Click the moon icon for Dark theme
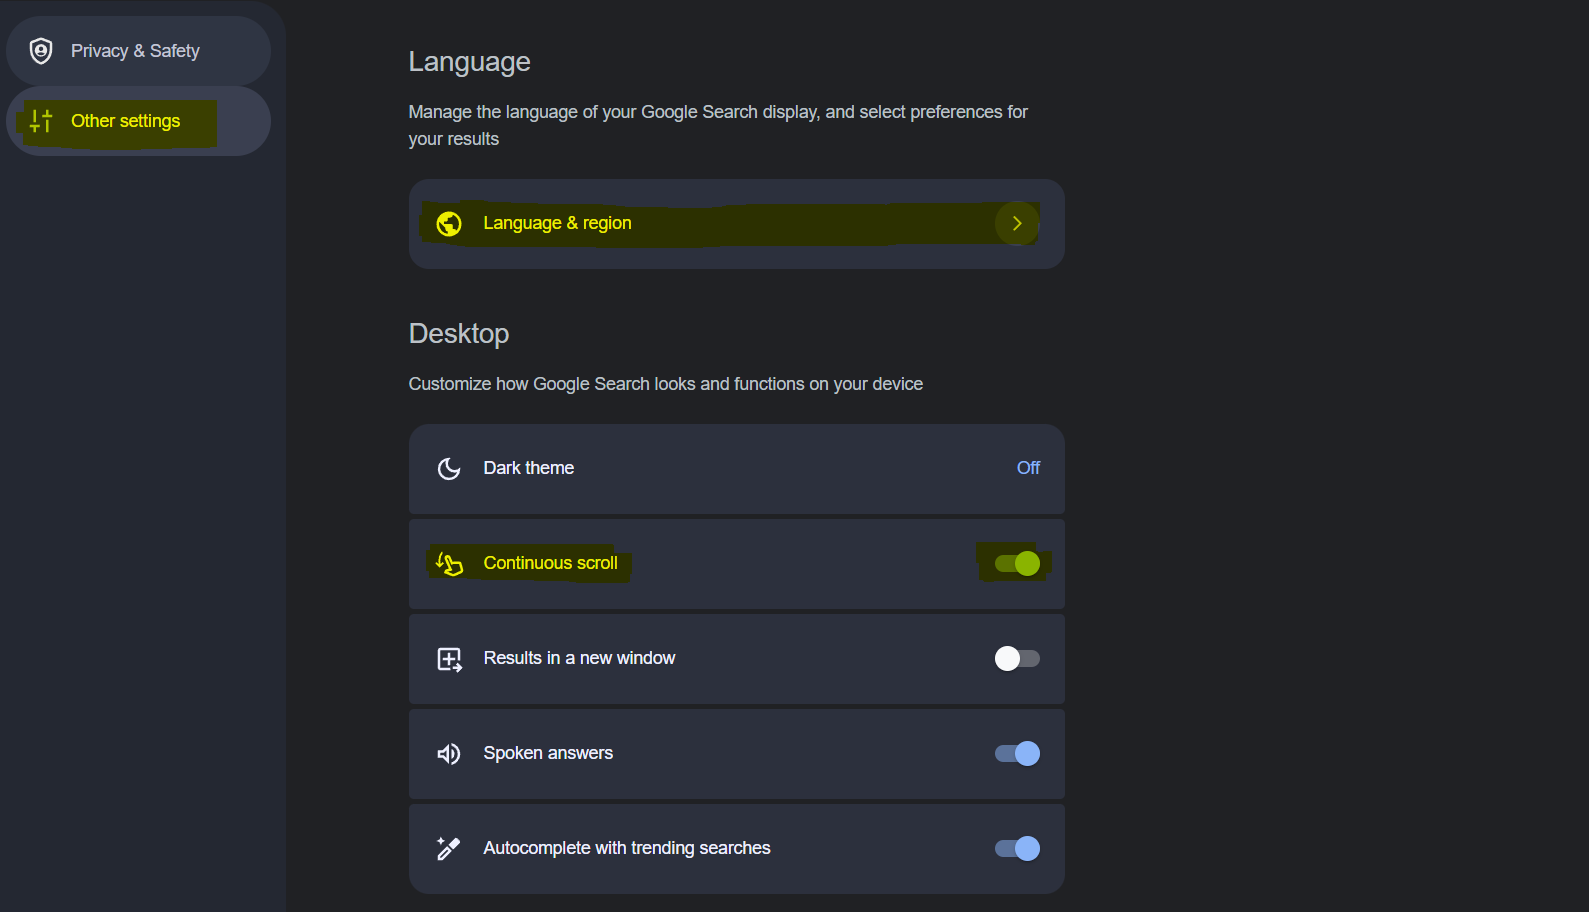 coord(449,469)
